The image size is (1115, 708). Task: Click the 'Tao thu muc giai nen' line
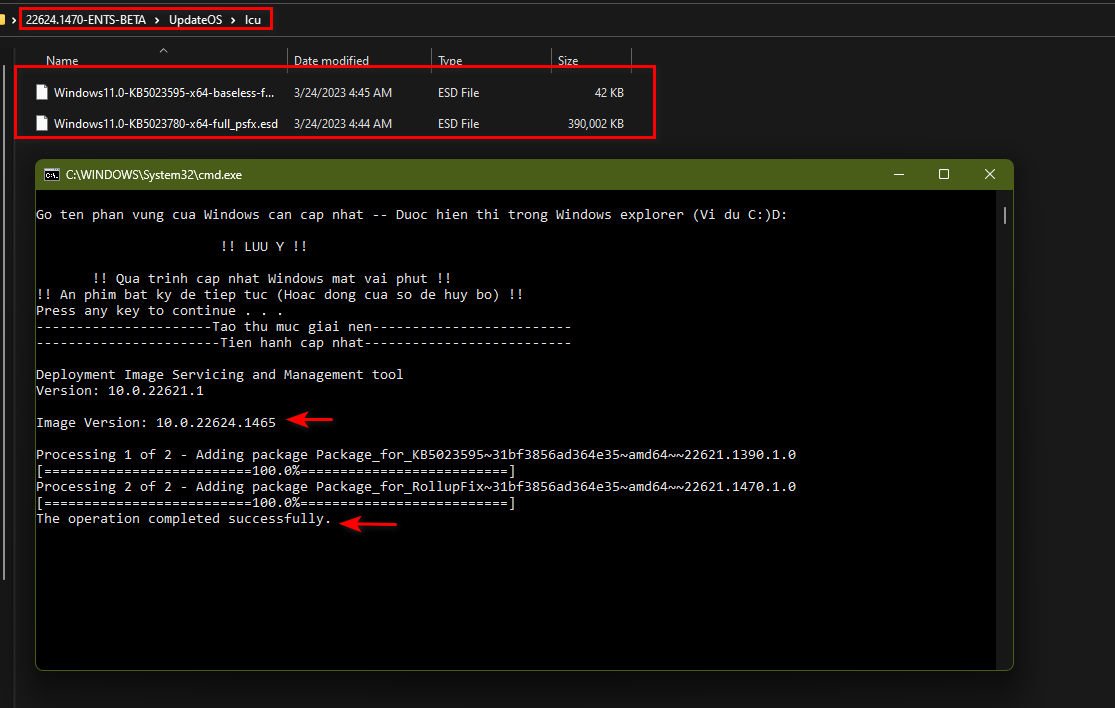304,327
